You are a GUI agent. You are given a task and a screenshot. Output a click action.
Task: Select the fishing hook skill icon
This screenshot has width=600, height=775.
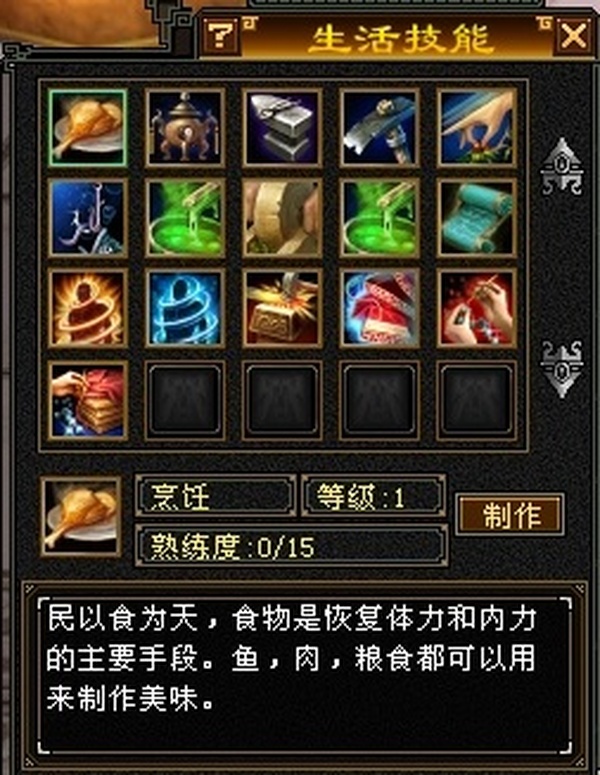87,218
